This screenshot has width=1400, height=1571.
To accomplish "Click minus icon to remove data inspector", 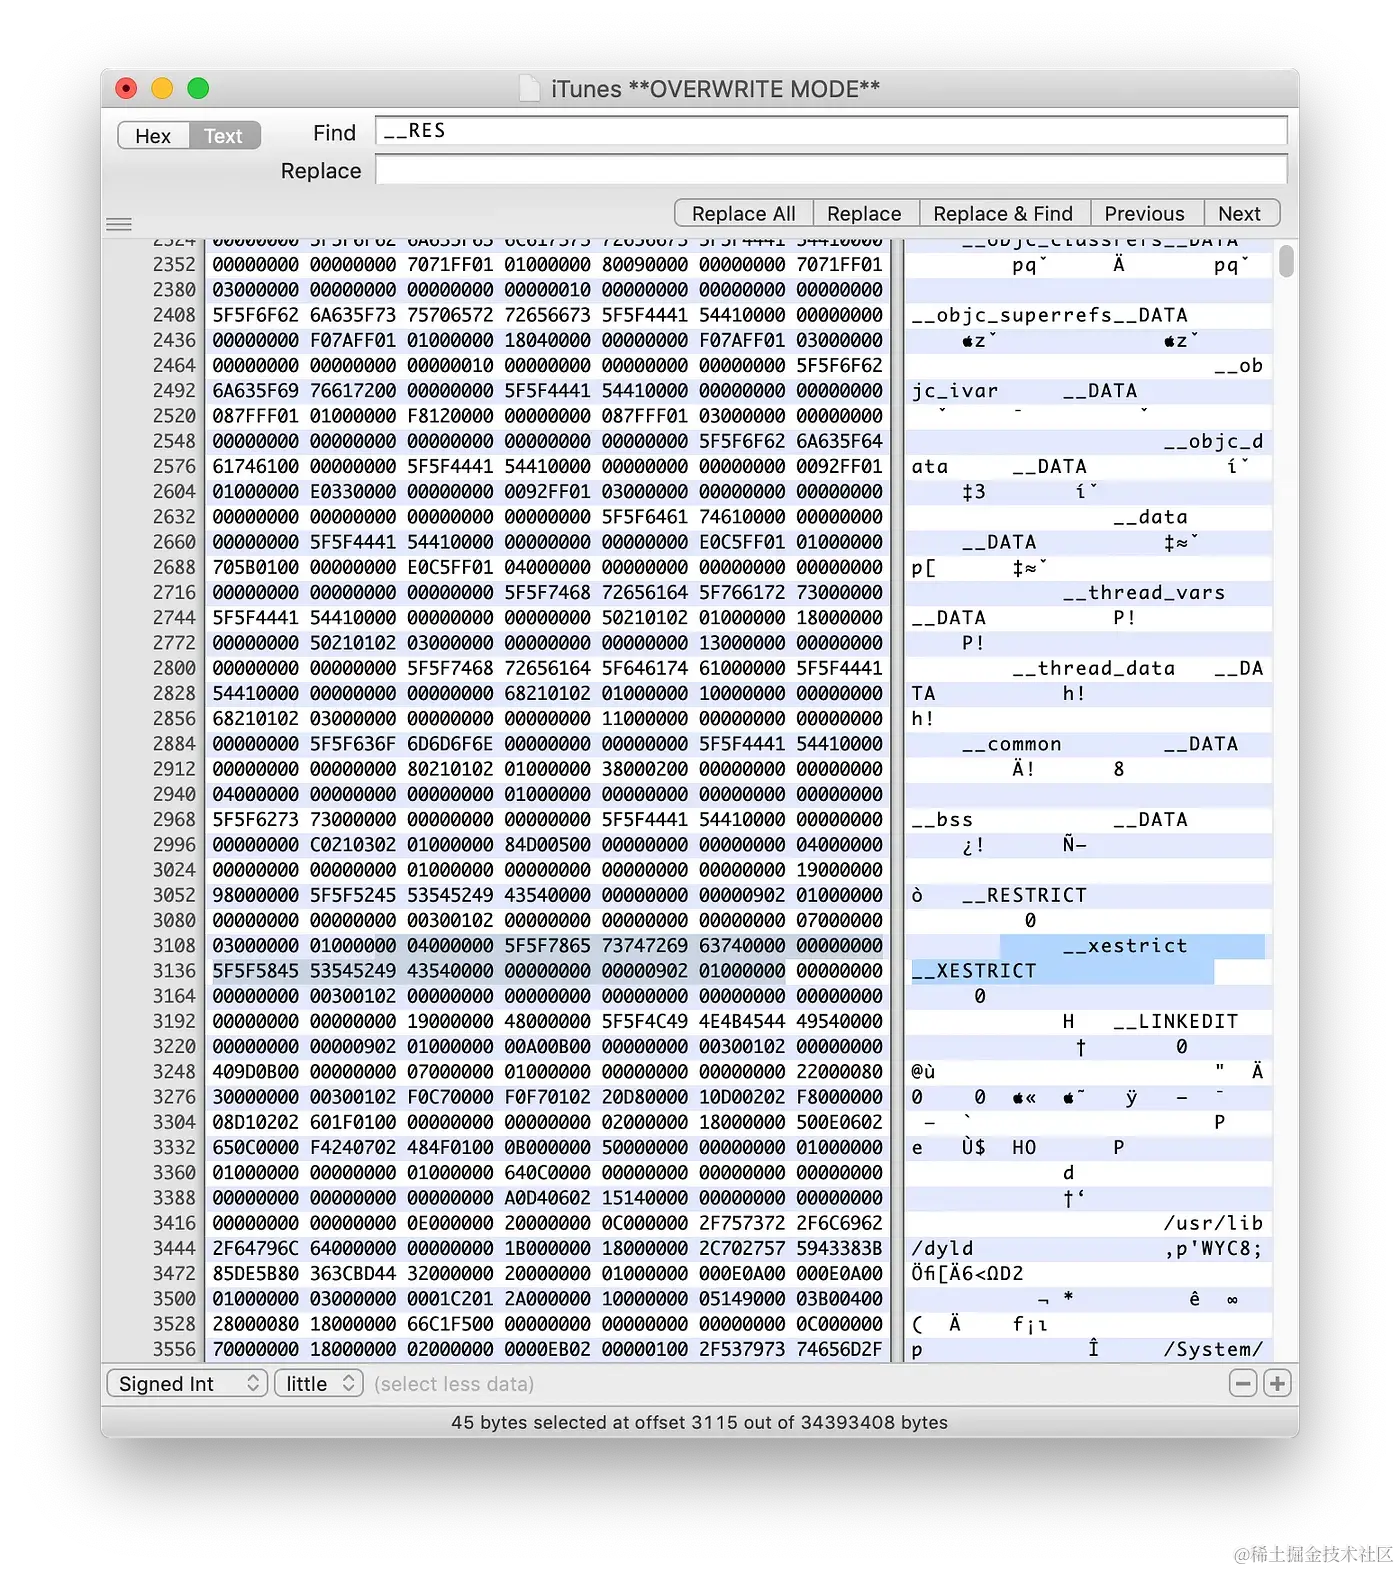I will pyautogui.click(x=1243, y=1384).
